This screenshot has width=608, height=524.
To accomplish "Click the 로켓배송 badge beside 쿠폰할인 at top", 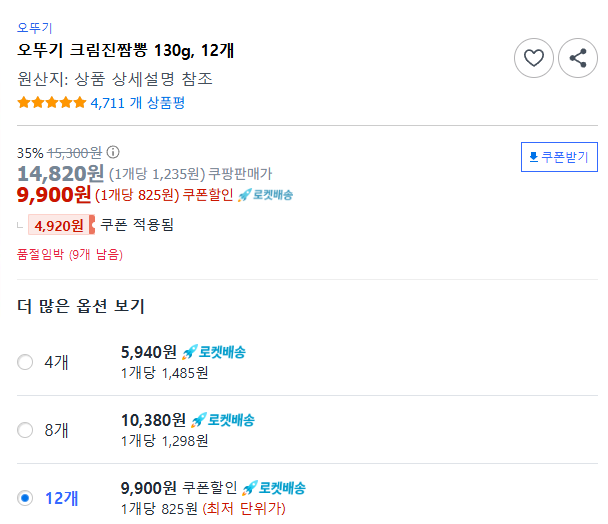I will coord(265,194).
